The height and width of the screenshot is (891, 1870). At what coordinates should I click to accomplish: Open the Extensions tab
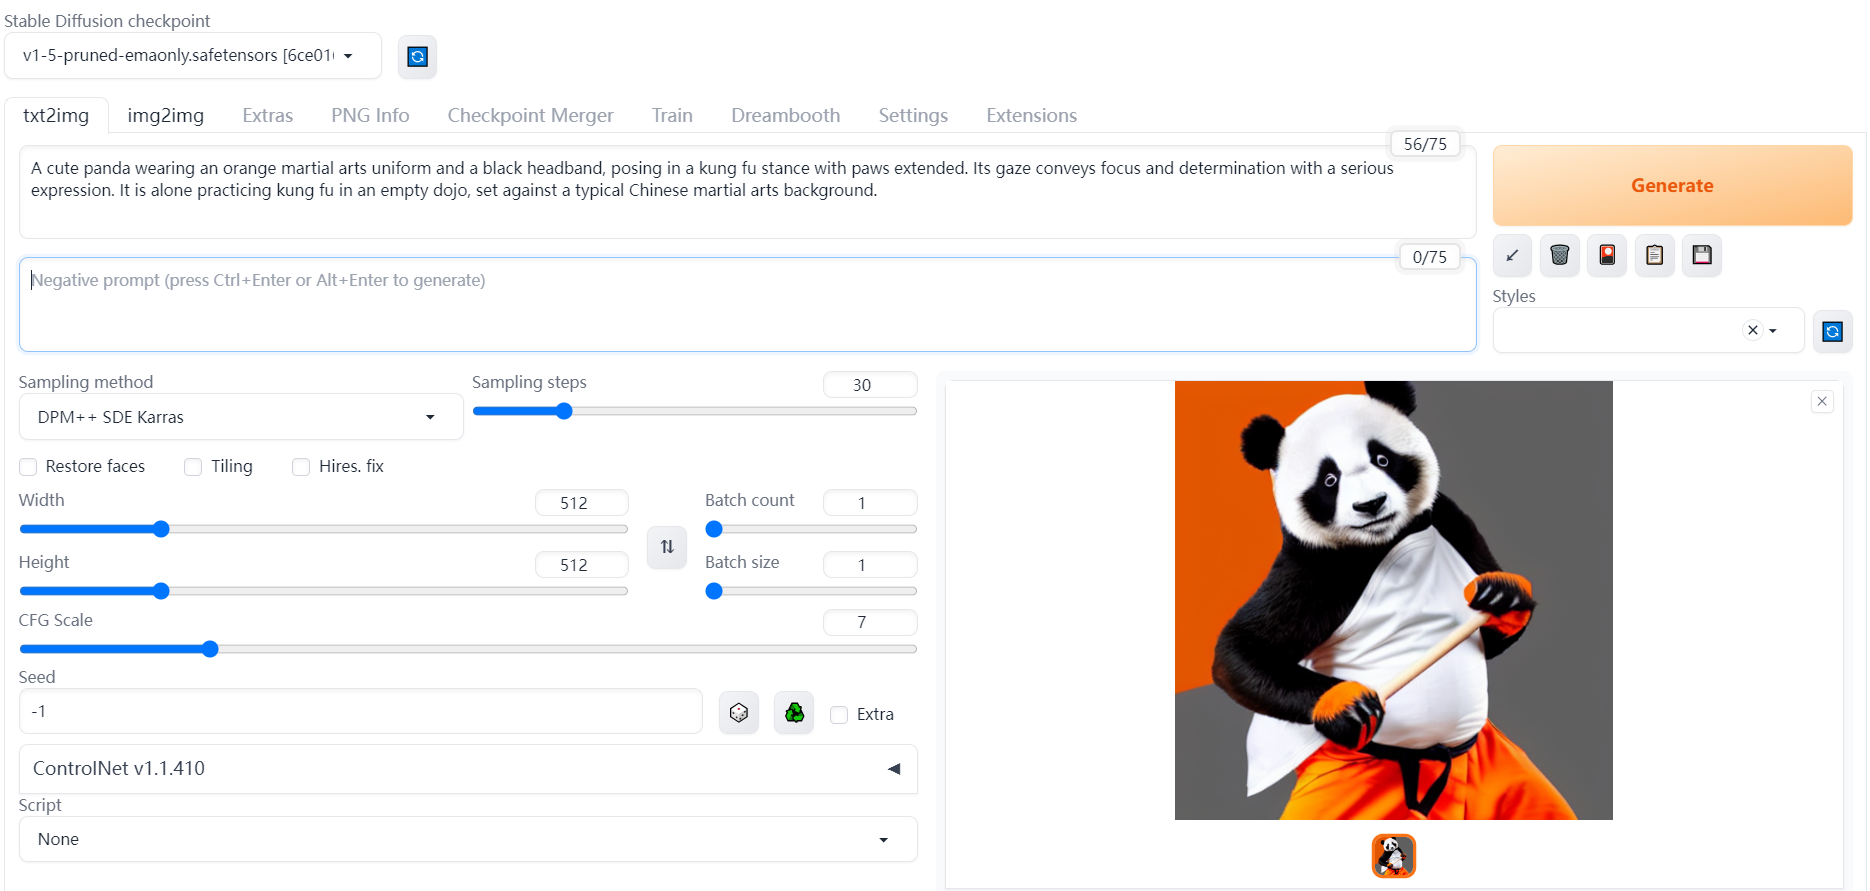click(1032, 115)
